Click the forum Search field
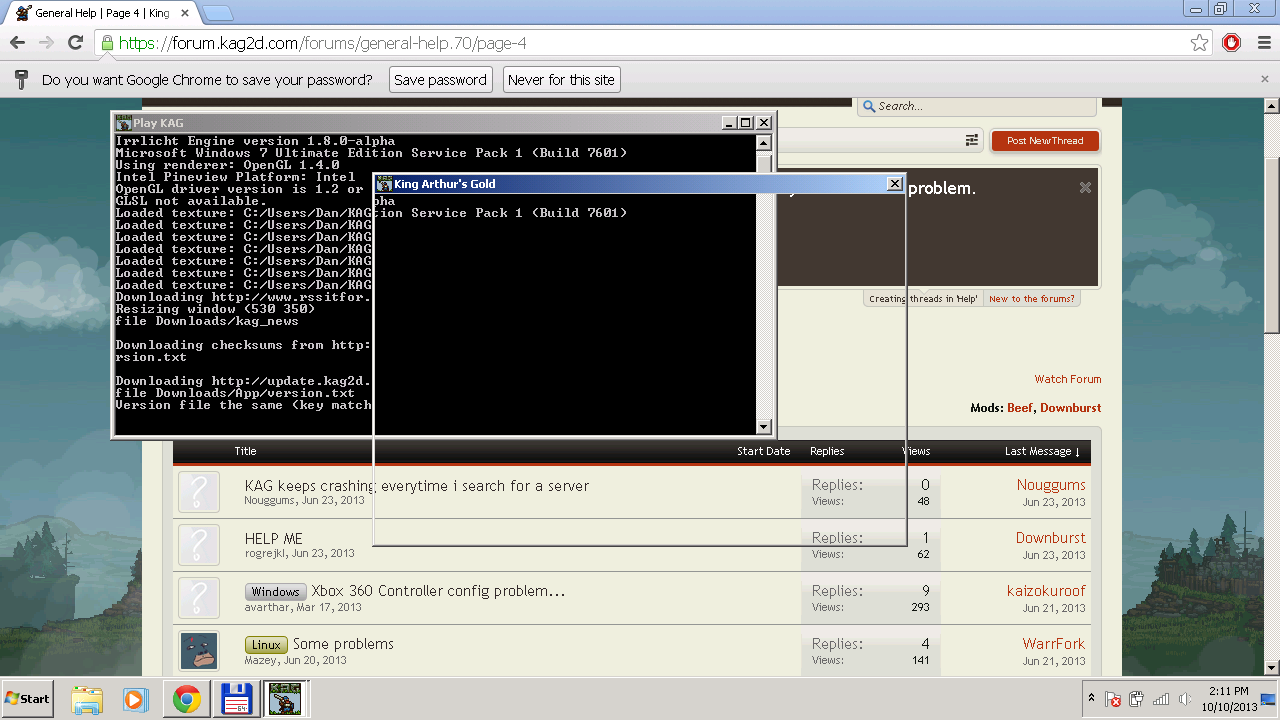 click(976, 106)
